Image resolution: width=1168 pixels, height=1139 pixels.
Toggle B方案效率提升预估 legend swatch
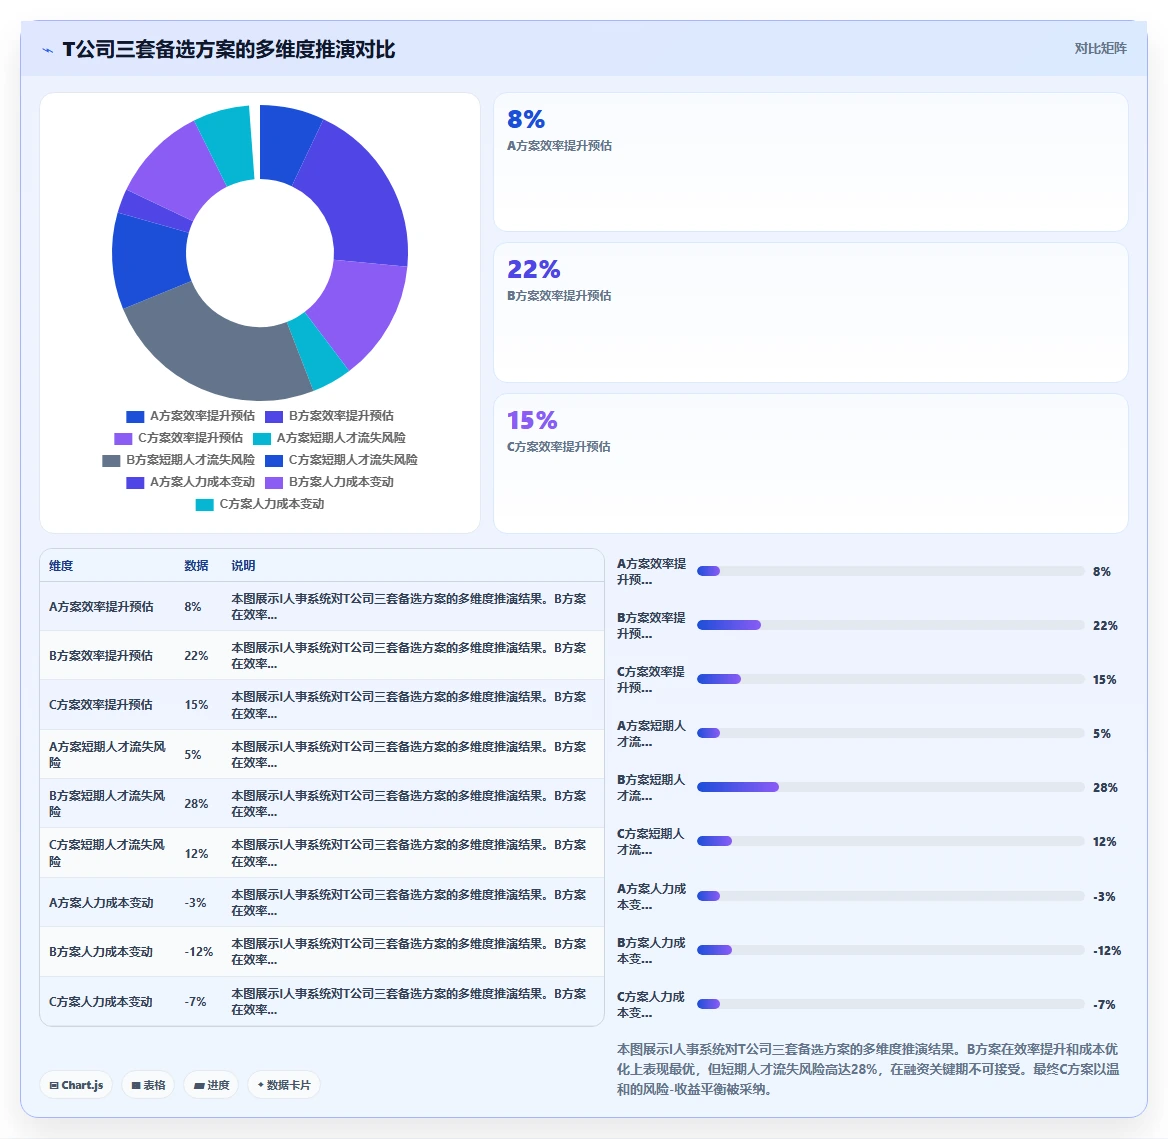coord(274,416)
